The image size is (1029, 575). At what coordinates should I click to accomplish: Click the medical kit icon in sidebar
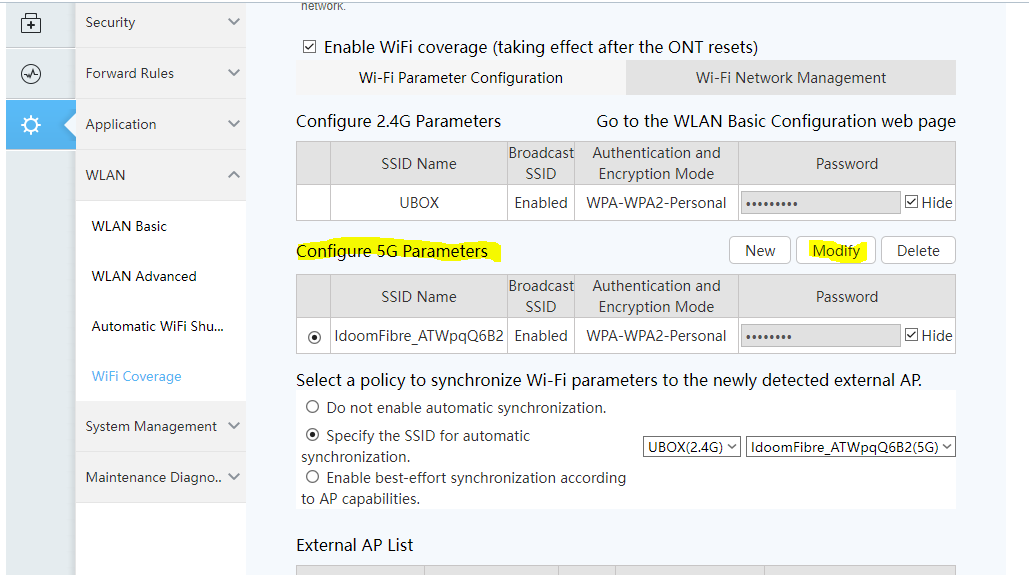point(31,23)
